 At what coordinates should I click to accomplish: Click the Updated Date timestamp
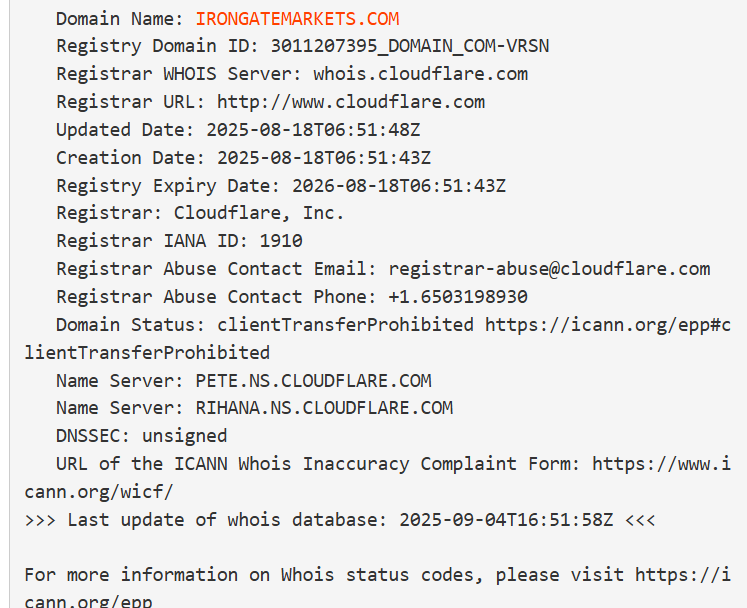tap(313, 130)
